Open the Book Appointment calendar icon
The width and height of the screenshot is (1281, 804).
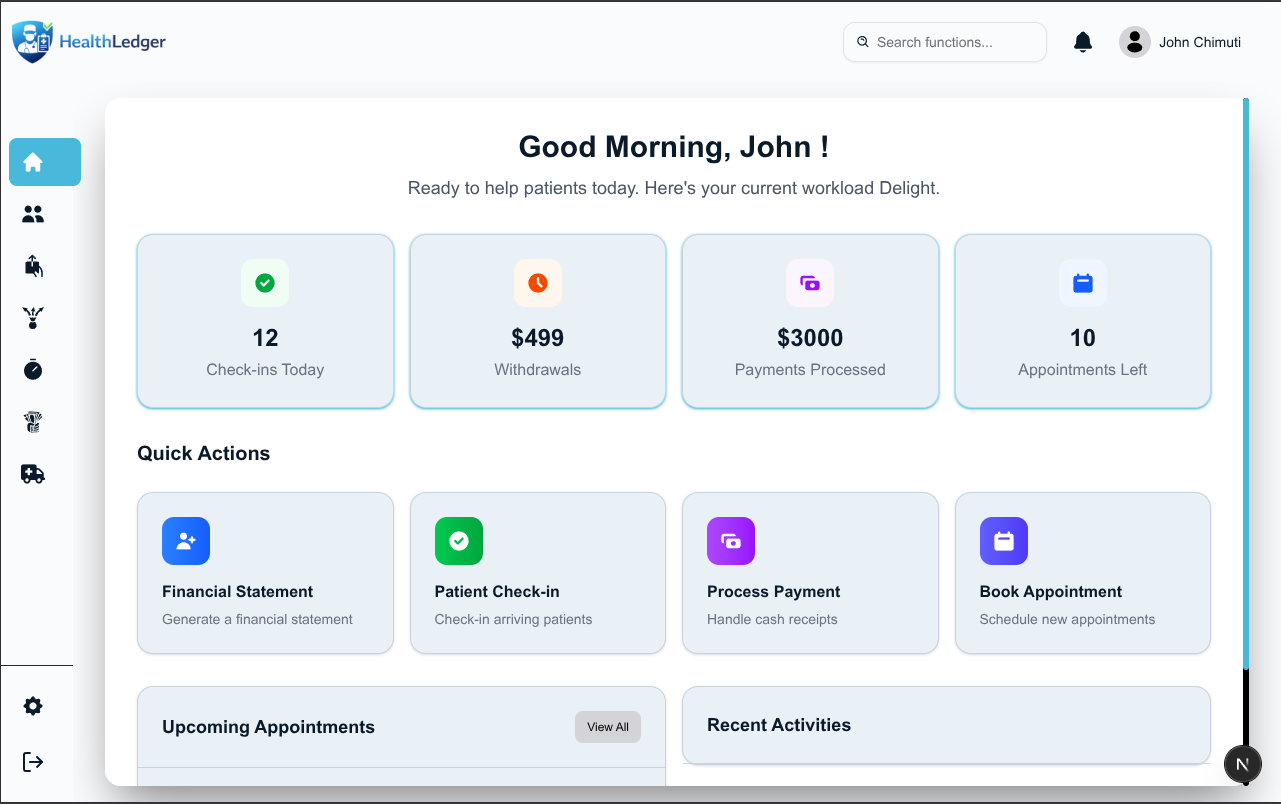pyautogui.click(x=1003, y=541)
